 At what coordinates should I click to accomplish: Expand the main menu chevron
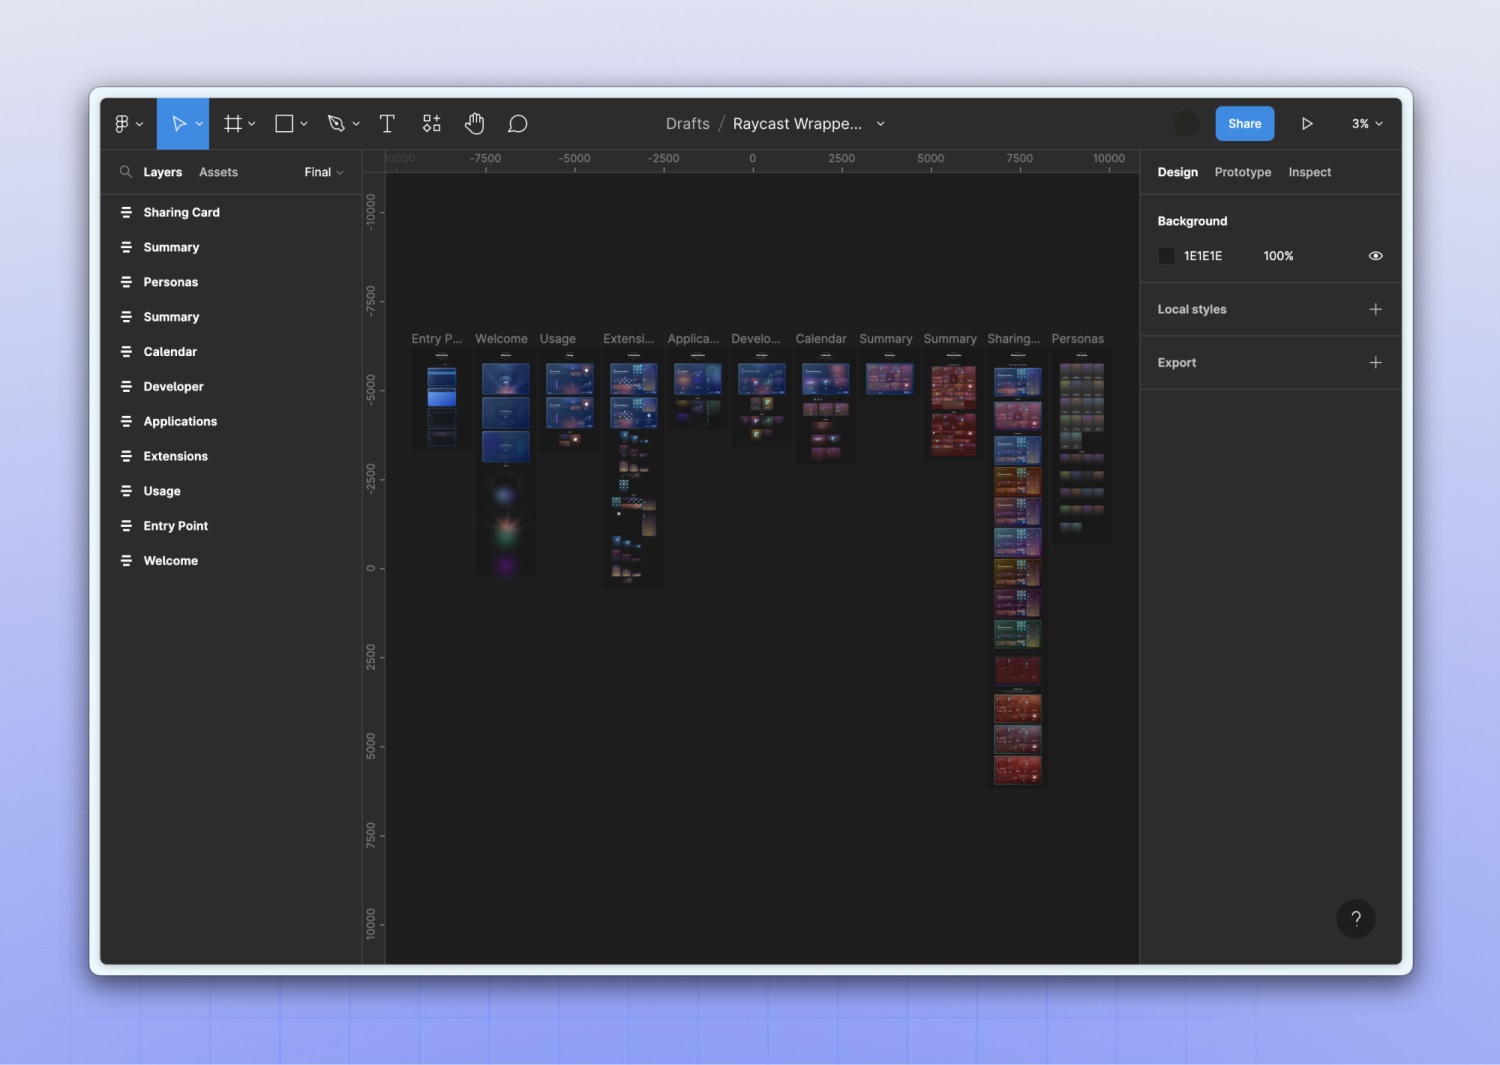(x=139, y=124)
